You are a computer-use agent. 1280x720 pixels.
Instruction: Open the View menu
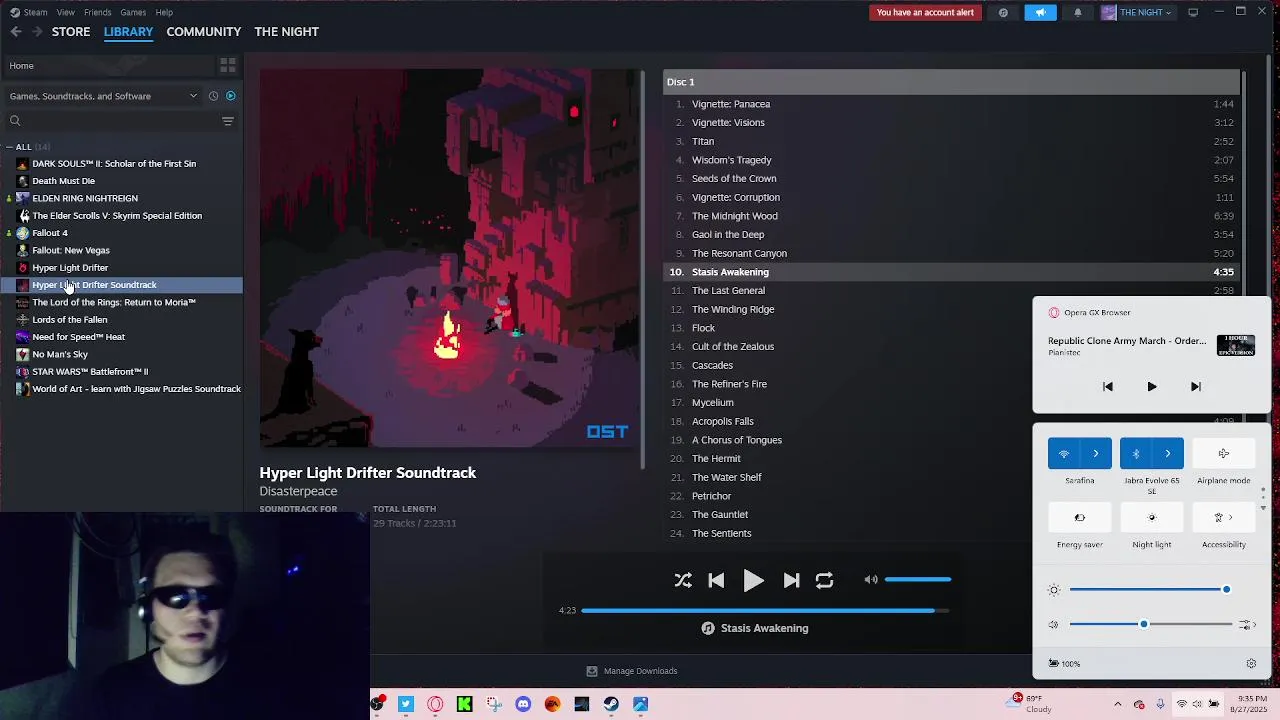click(x=66, y=12)
